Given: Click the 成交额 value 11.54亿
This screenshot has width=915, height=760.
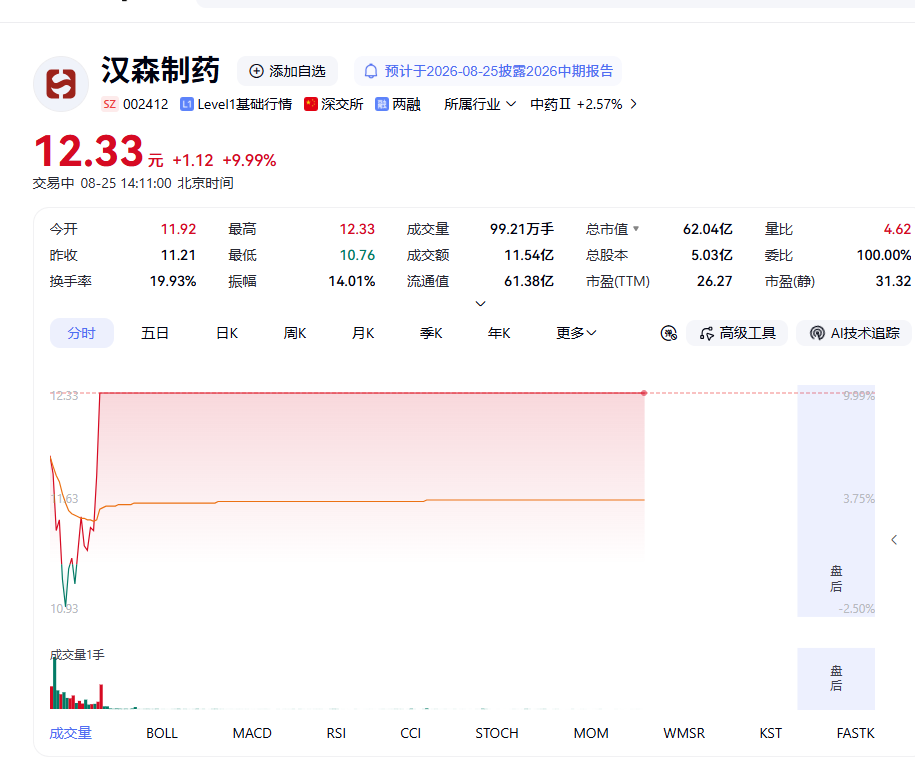Looking at the screenshot, I should tap(529, 255).
